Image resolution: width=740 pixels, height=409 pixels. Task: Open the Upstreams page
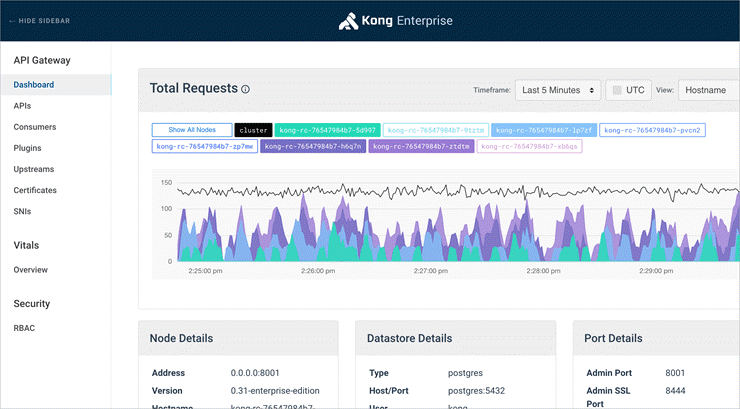tap(34, 169)
